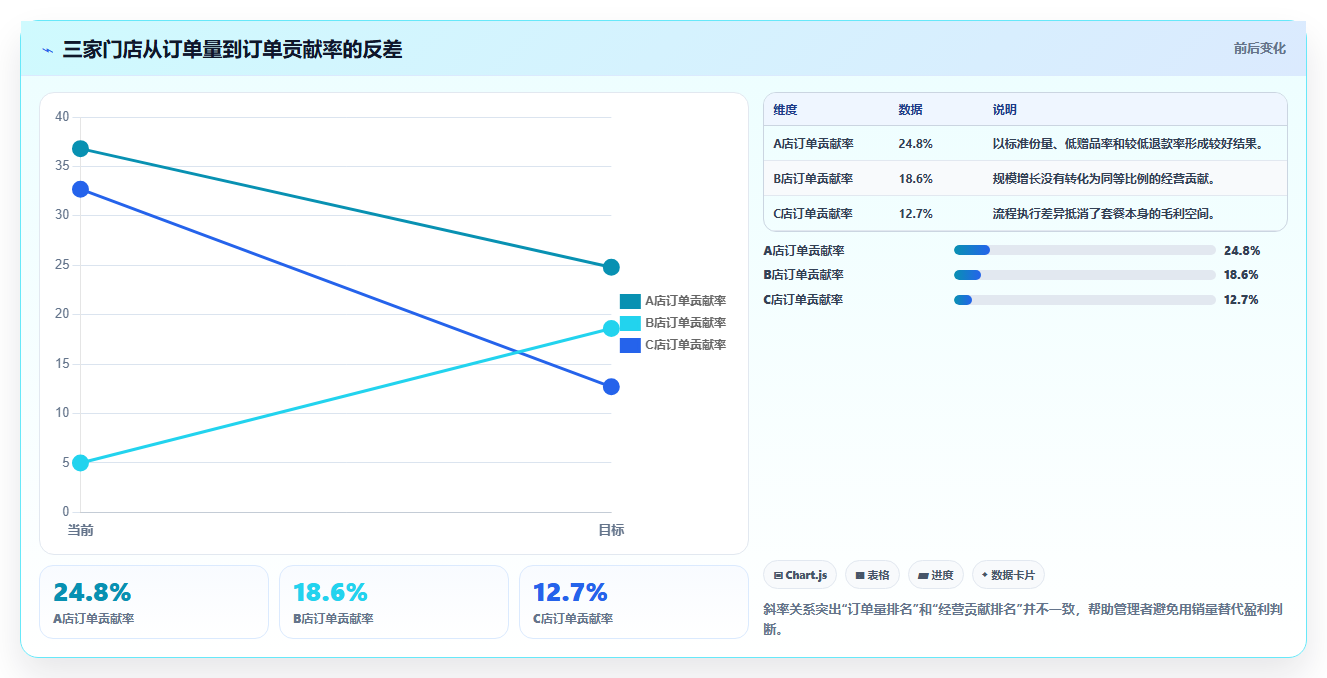Click C店 data point at 目标
Viewport: 1327px width, 678px height.
[x=611, y=387]
